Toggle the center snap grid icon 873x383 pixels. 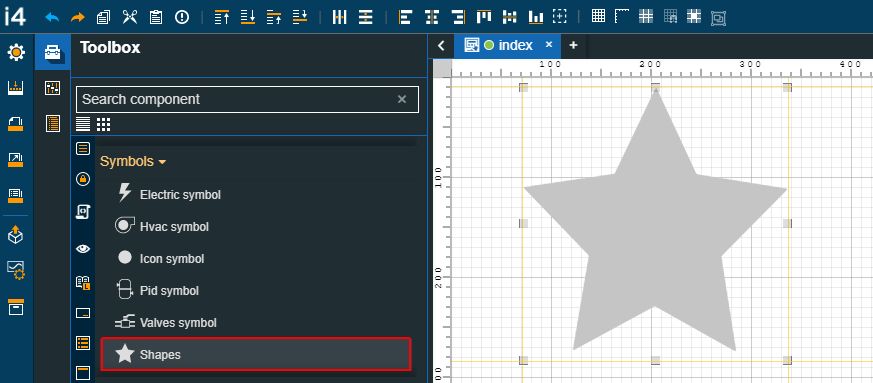[x=694, y=16]
